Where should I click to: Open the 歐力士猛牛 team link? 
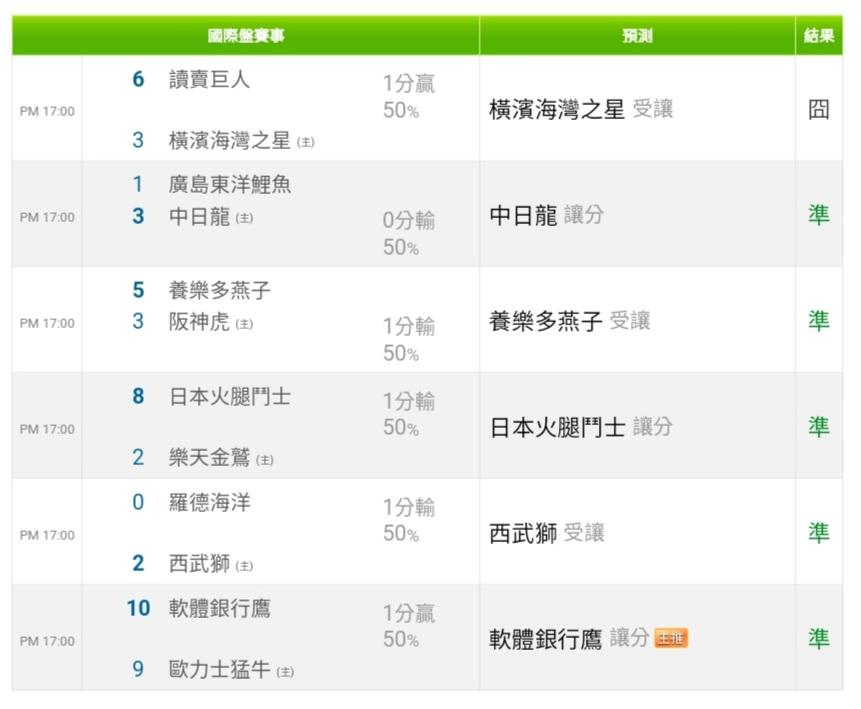point(219,669)
